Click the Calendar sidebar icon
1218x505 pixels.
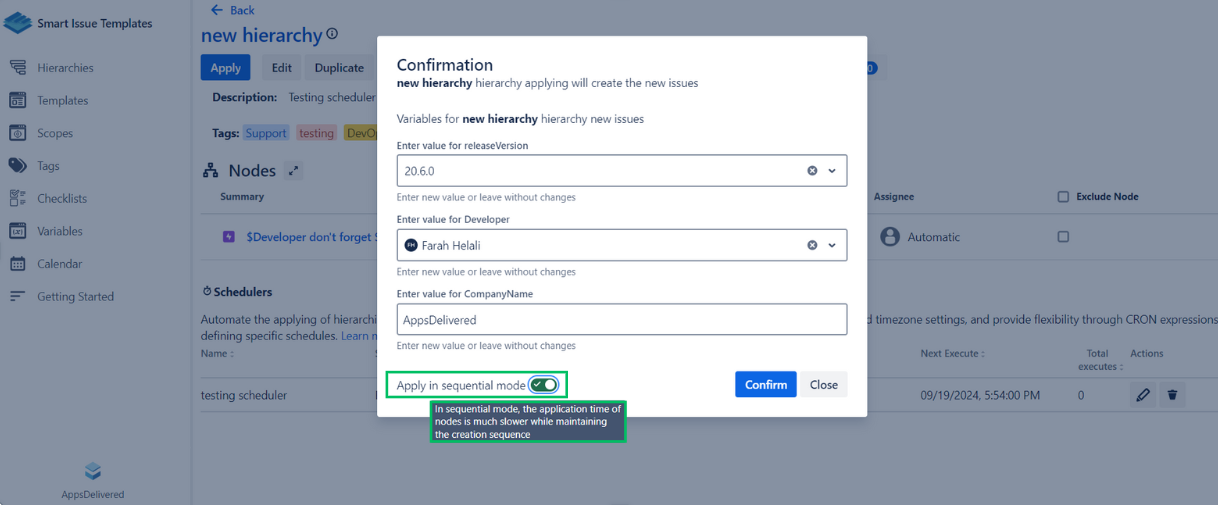pos(18,264)
